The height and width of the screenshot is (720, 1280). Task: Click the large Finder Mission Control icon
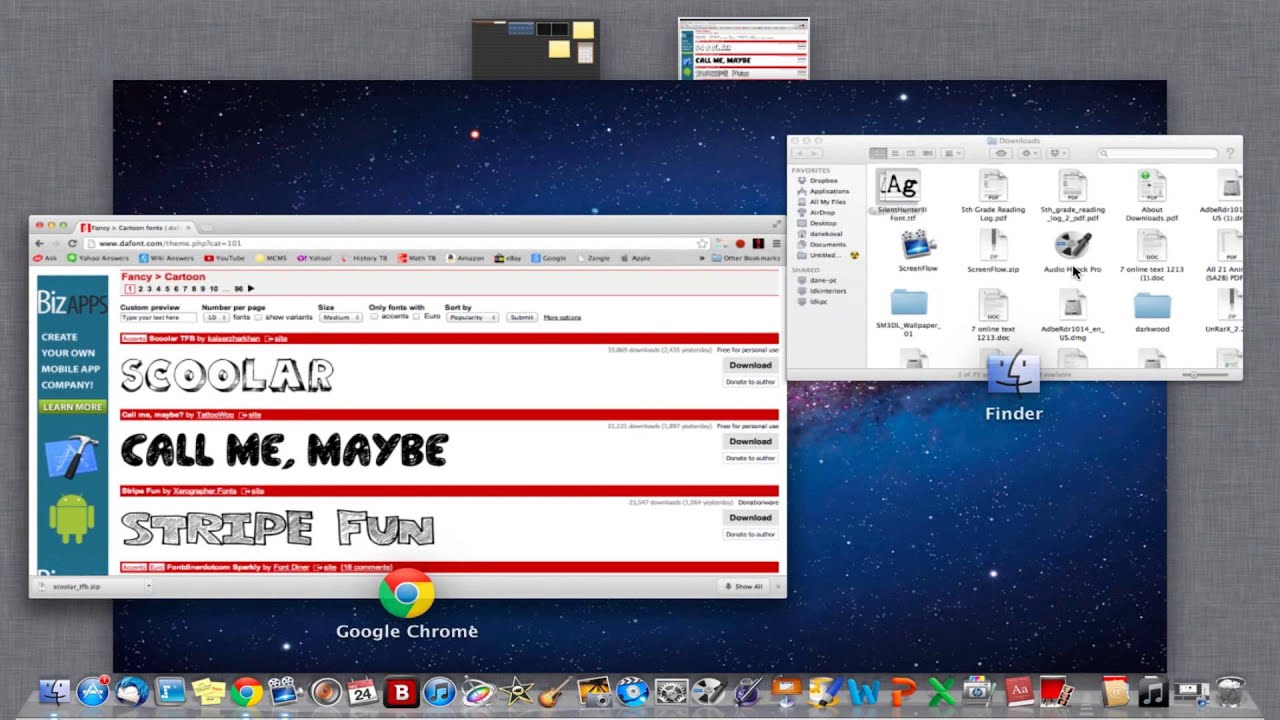point(1014,374)
